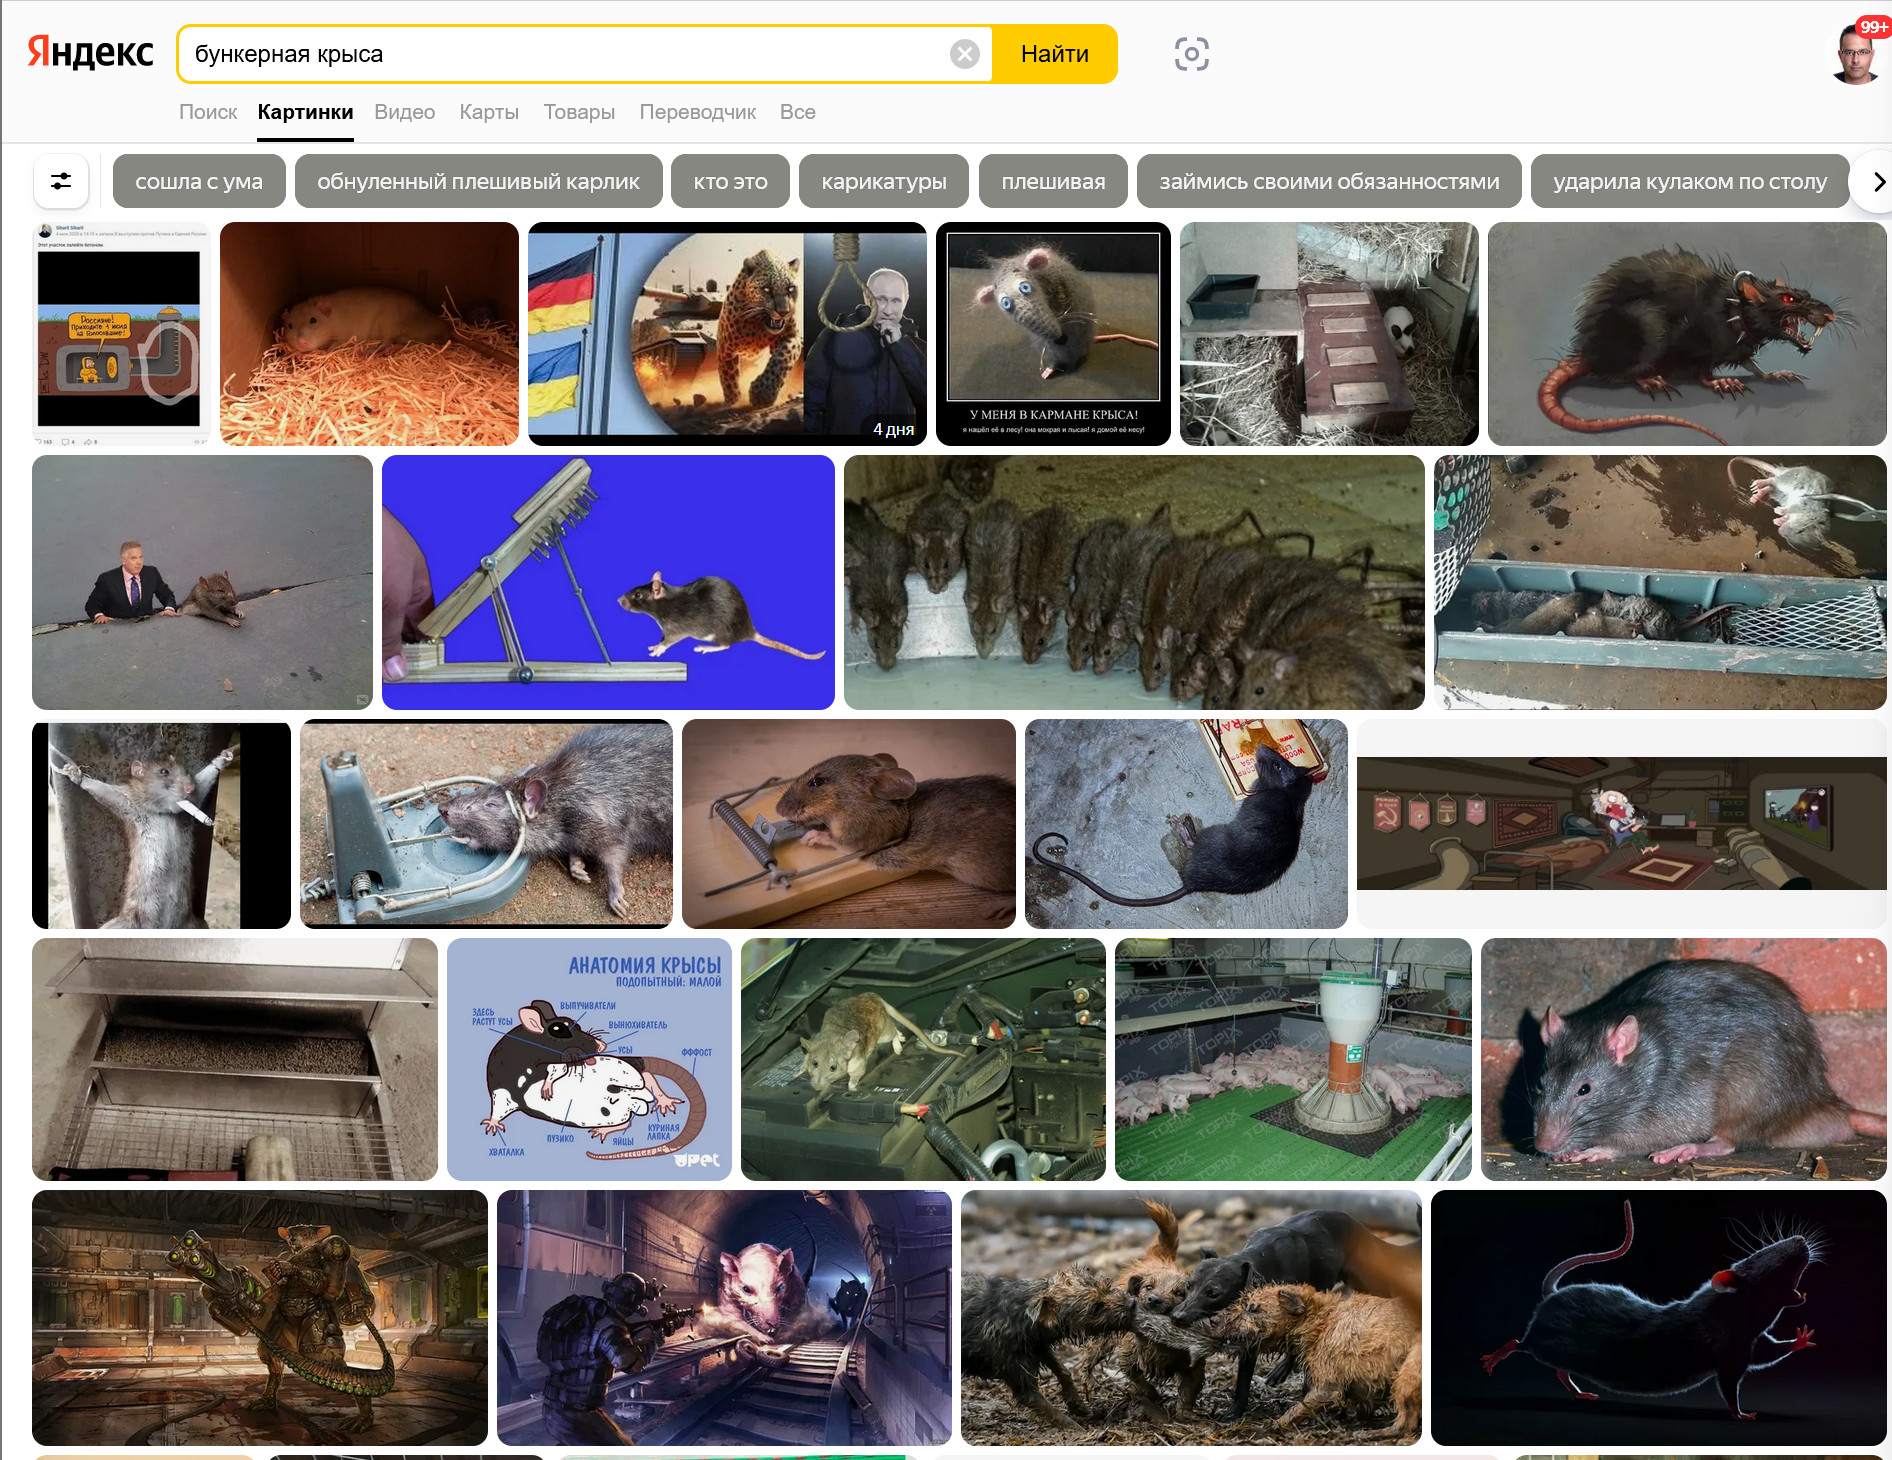
Task: Open the piglets around green feeder image
Action: [1292, 1059]
